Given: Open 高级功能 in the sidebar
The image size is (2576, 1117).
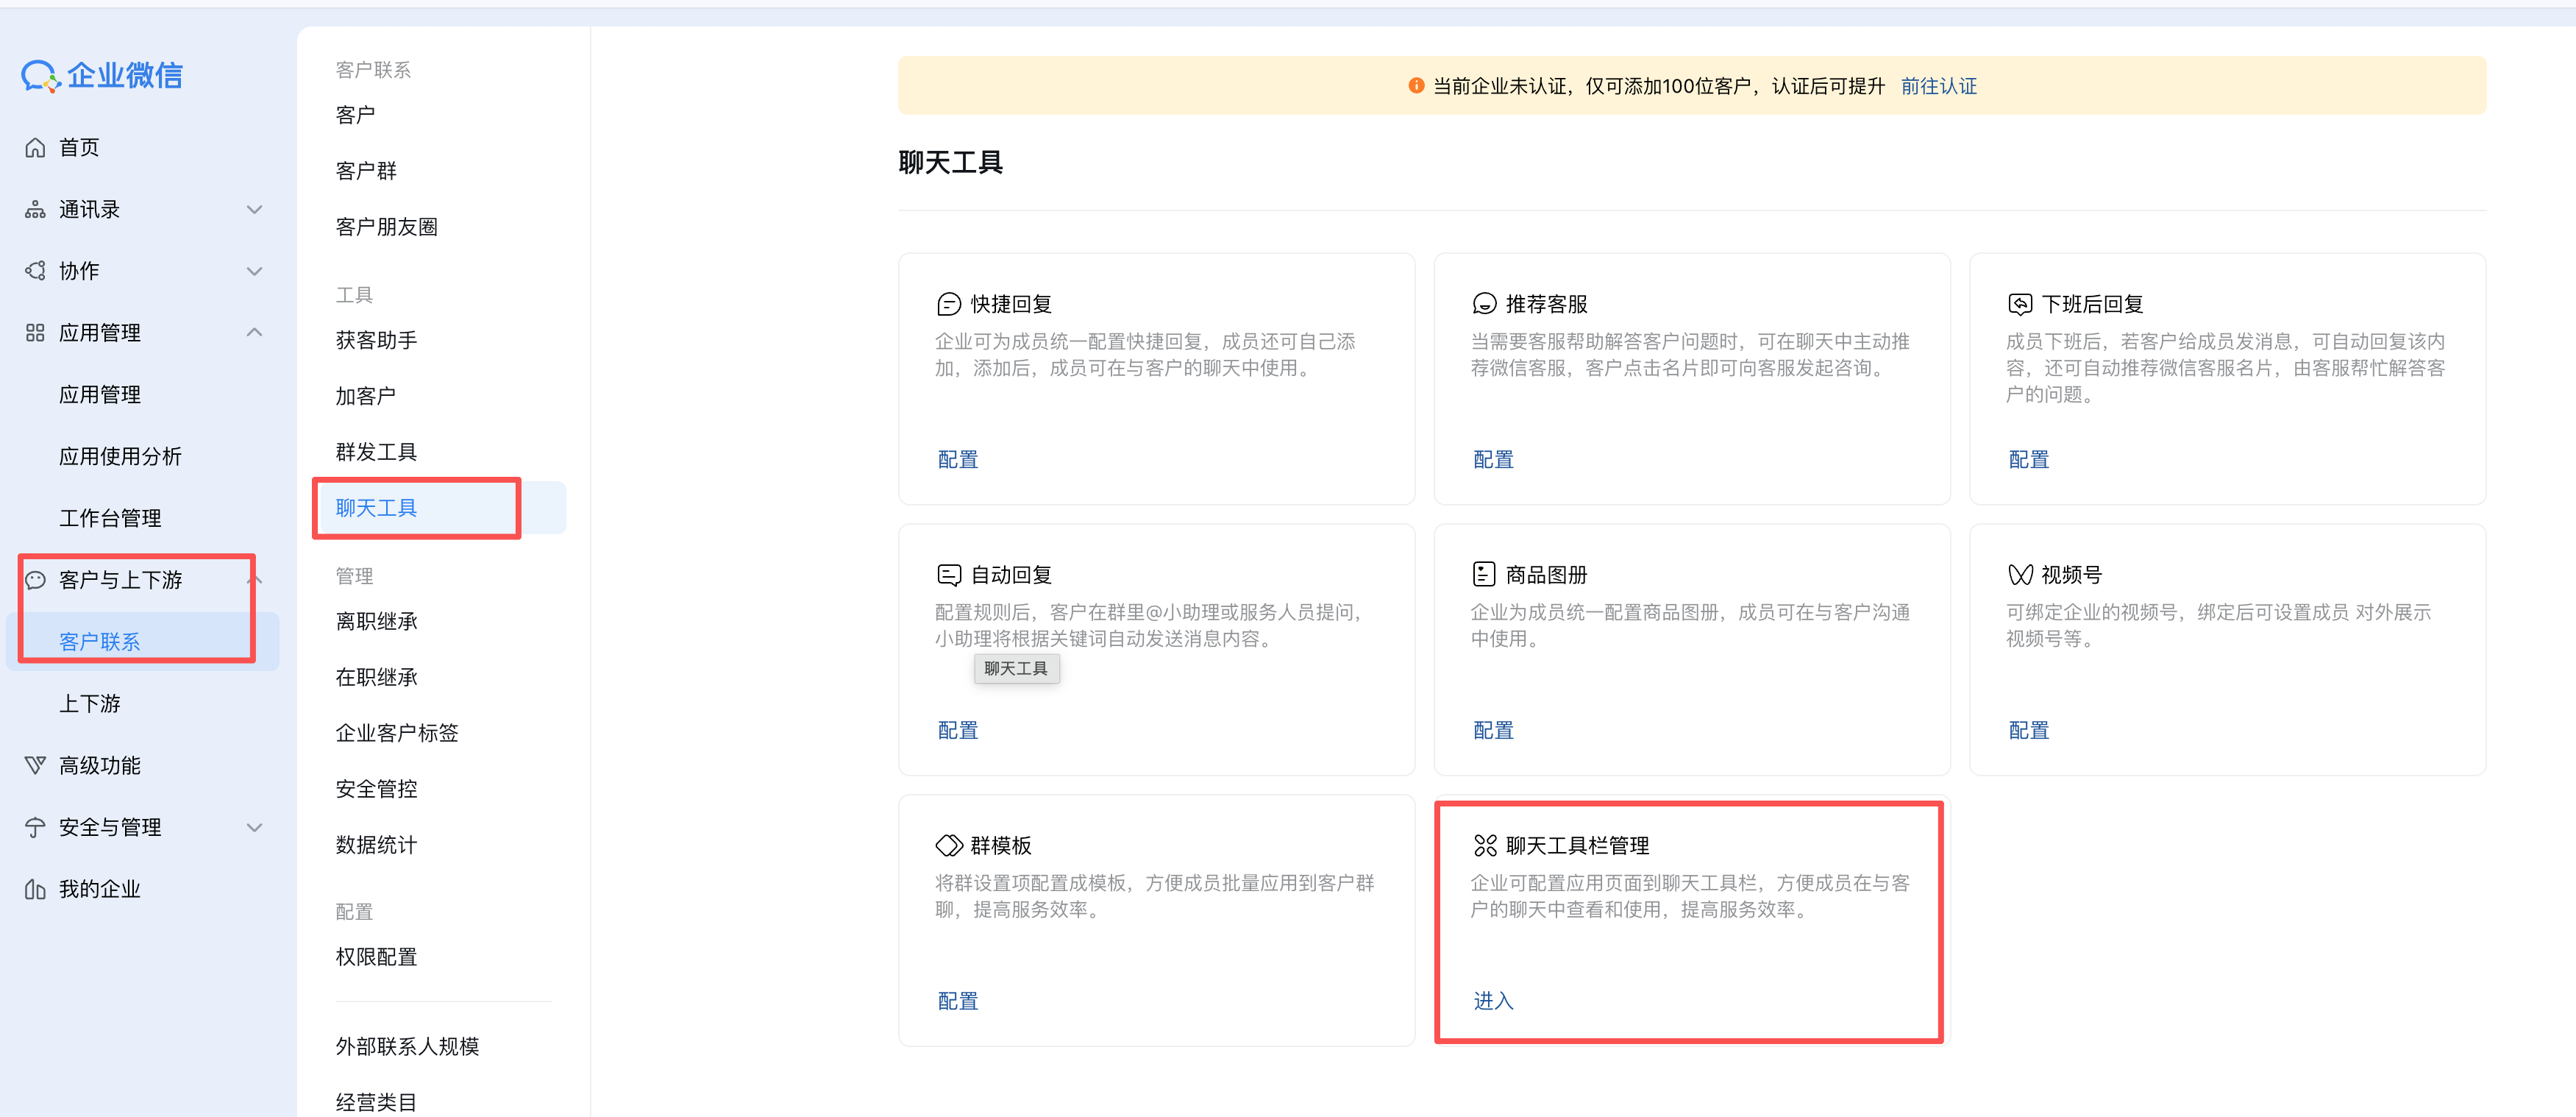Looking at the screenshot, I should coord(99,765).
